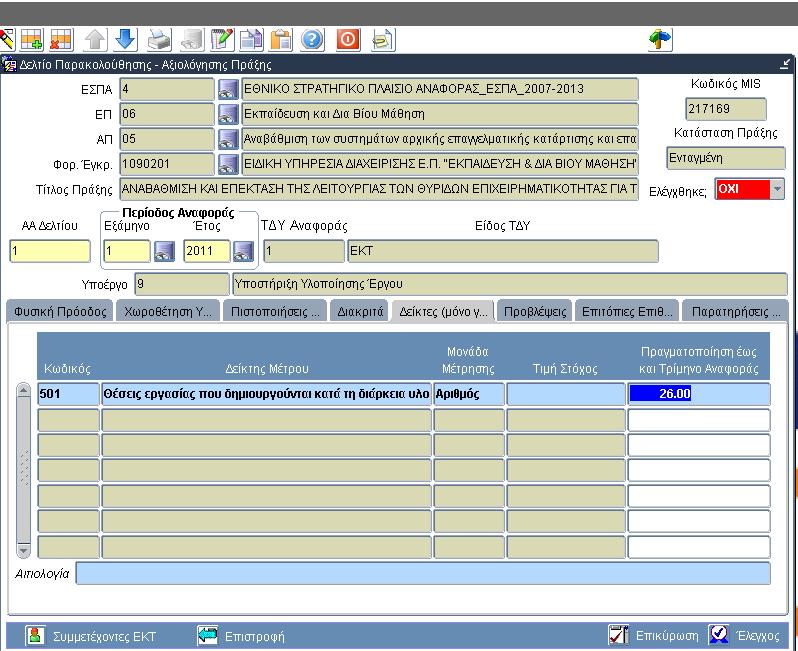Click the Υποστήριξη Υλοποίησης Έργου field
This screenshot has height=651, width=798.
pos(509,284)
